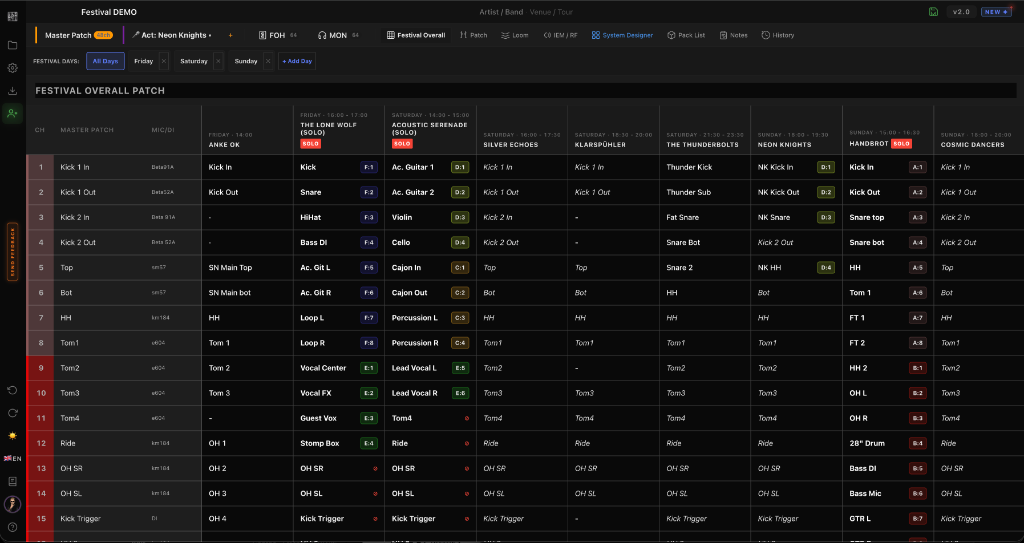Click The Thunderbolts column header

[x=705, y=130]
